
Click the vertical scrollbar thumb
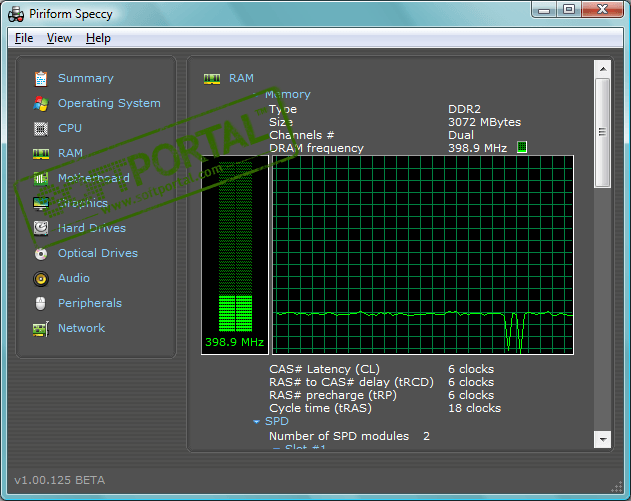[x=603, y=133]
